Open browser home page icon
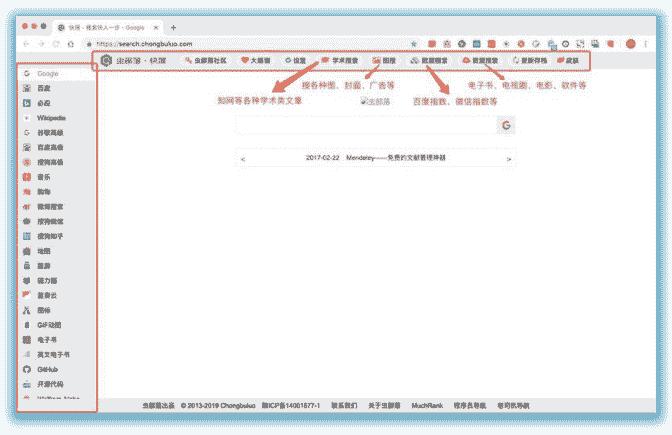This screenshot has height=435, width=672. (71, 44)
